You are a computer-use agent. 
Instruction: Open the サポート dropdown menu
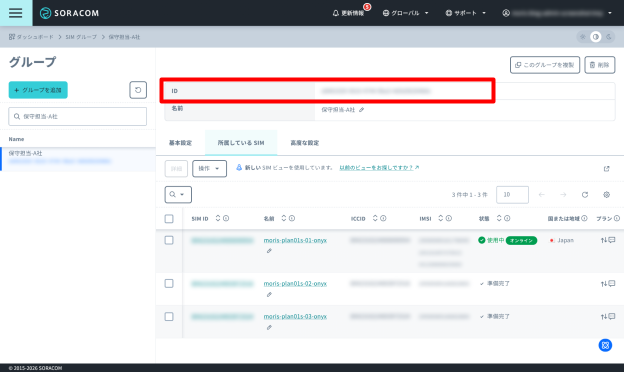pos(466,13)
